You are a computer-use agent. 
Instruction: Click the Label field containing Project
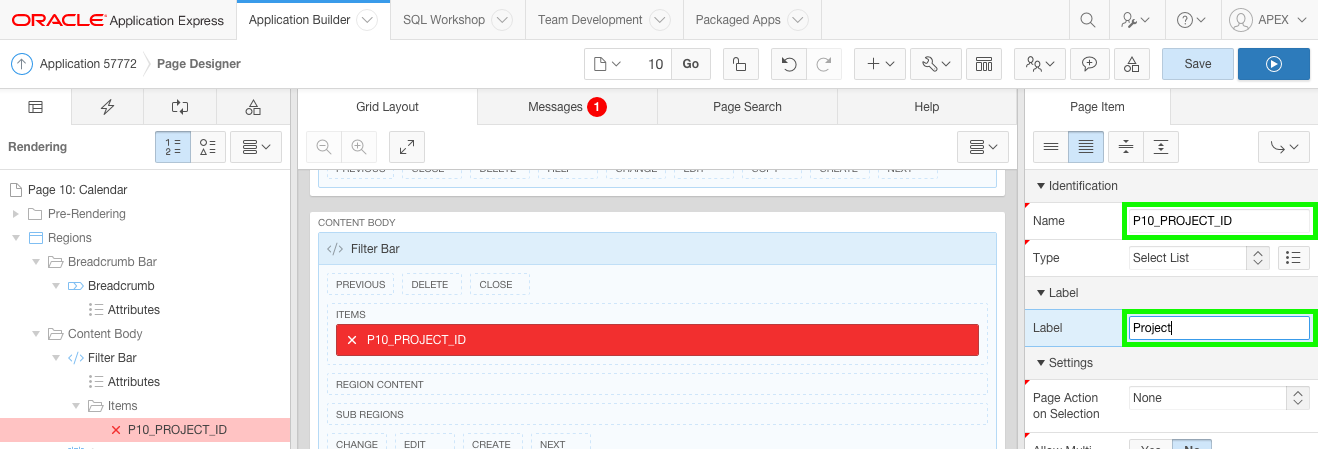tap(1220, 328)
